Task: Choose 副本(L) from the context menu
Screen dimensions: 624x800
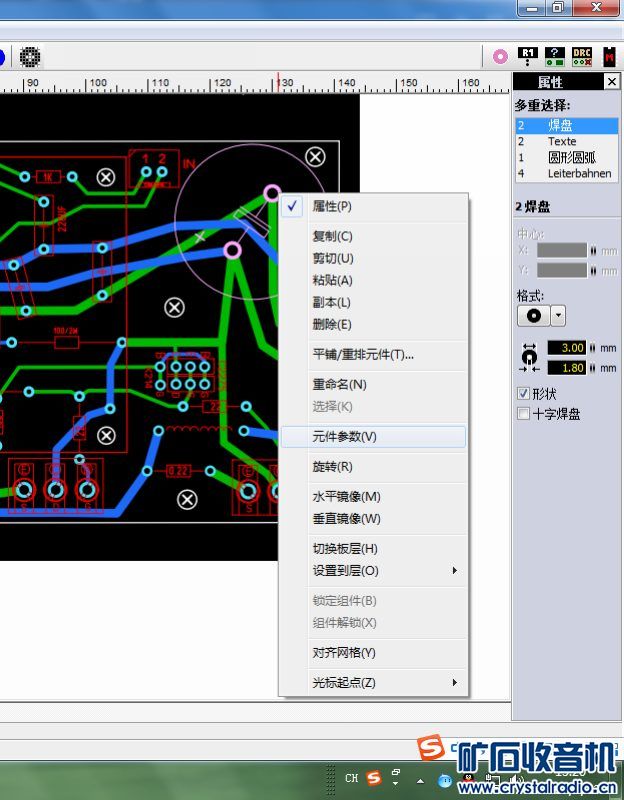Action: pos(373,302)
